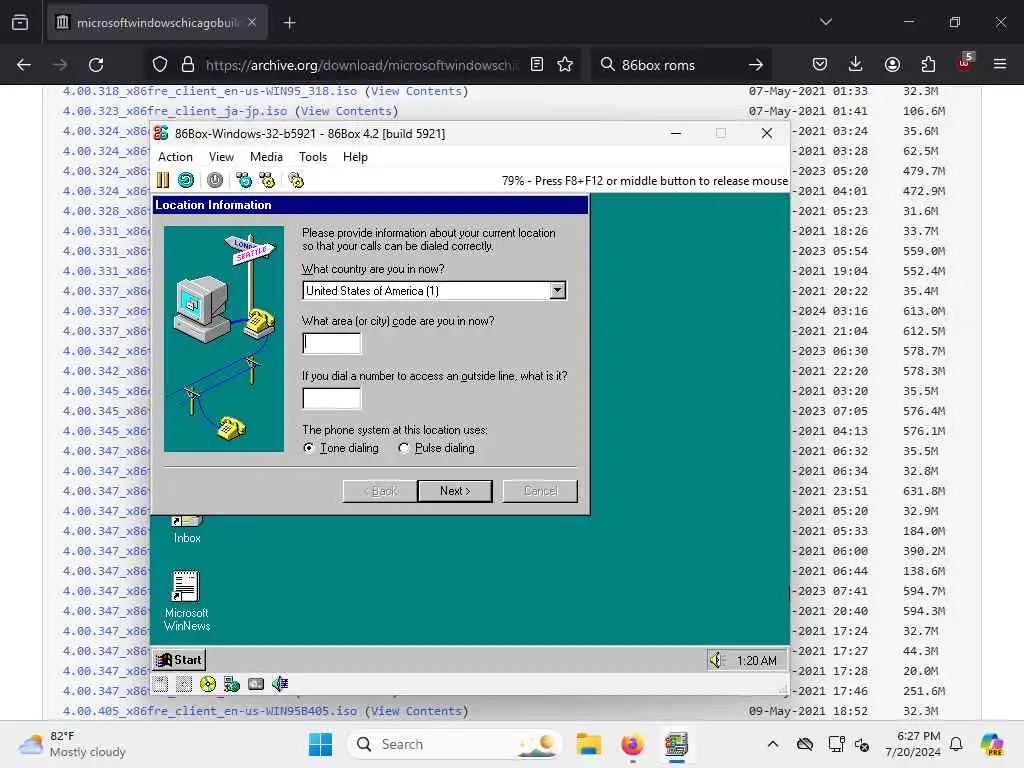Image resolution: width=1024 pixels, height=768 pixels.
Task: Open Windows 11 Start menu
Action: [320, 744]
